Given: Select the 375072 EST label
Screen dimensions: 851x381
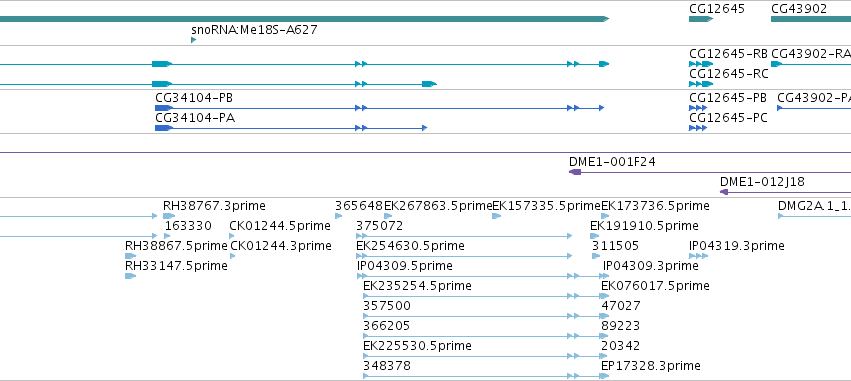Looking at the screenshot, I should [379, 226].
